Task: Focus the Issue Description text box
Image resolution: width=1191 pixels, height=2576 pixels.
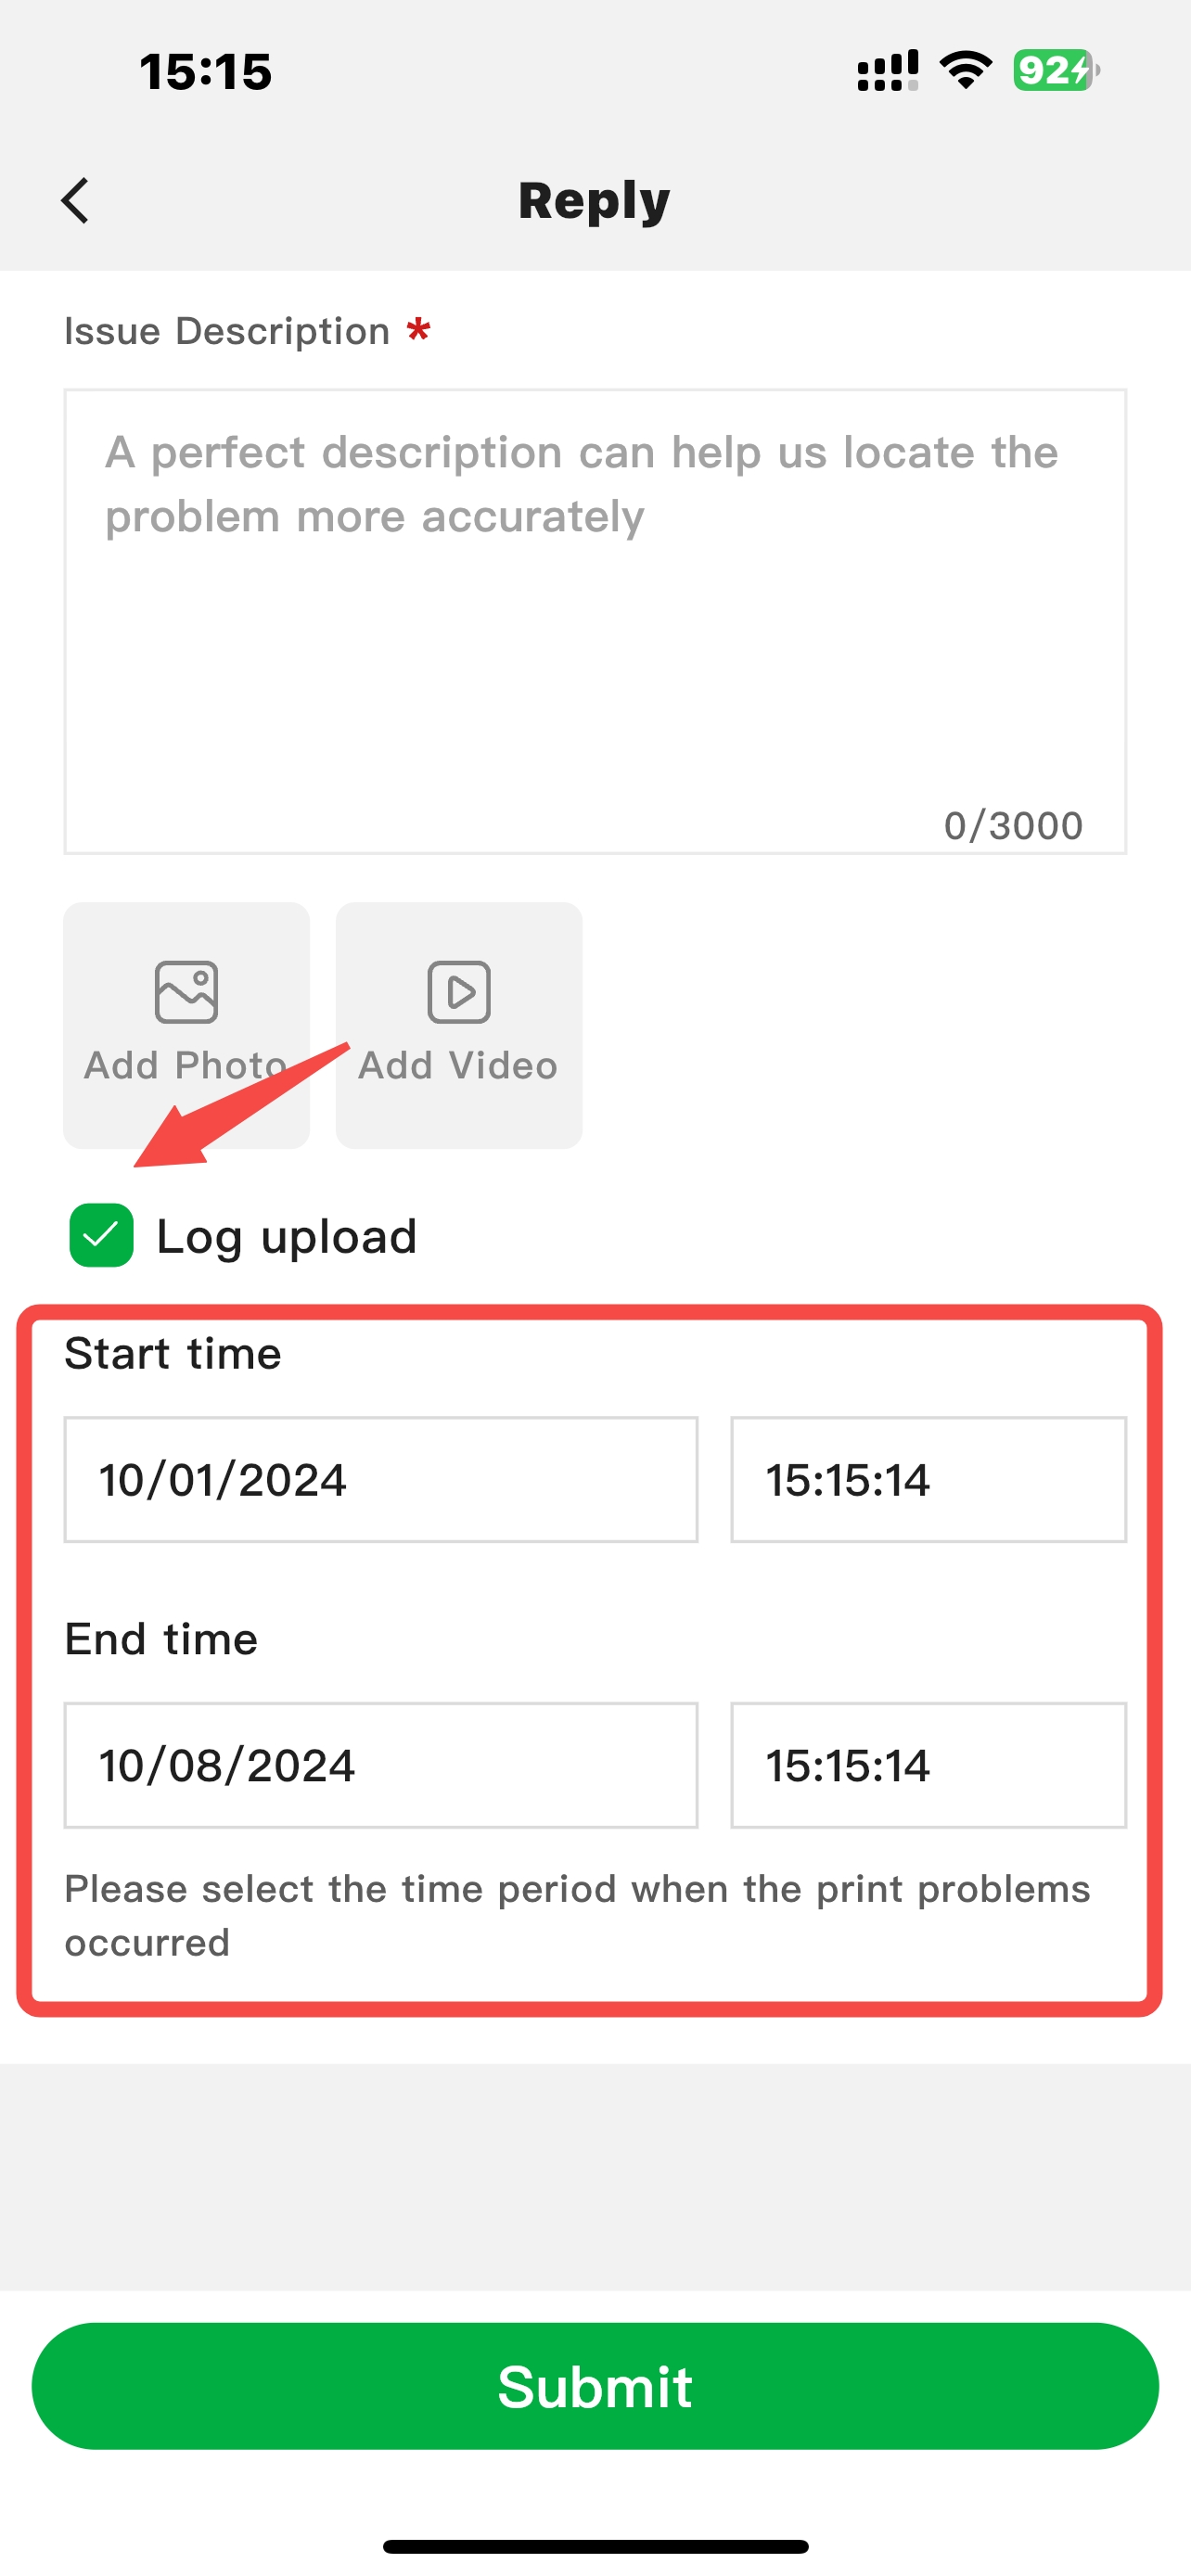Action: click(595, 621)
